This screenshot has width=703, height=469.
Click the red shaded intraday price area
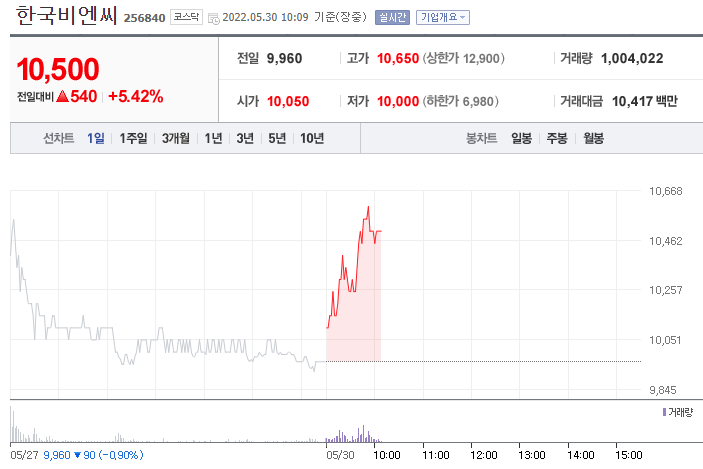click(x=355, y=320)
